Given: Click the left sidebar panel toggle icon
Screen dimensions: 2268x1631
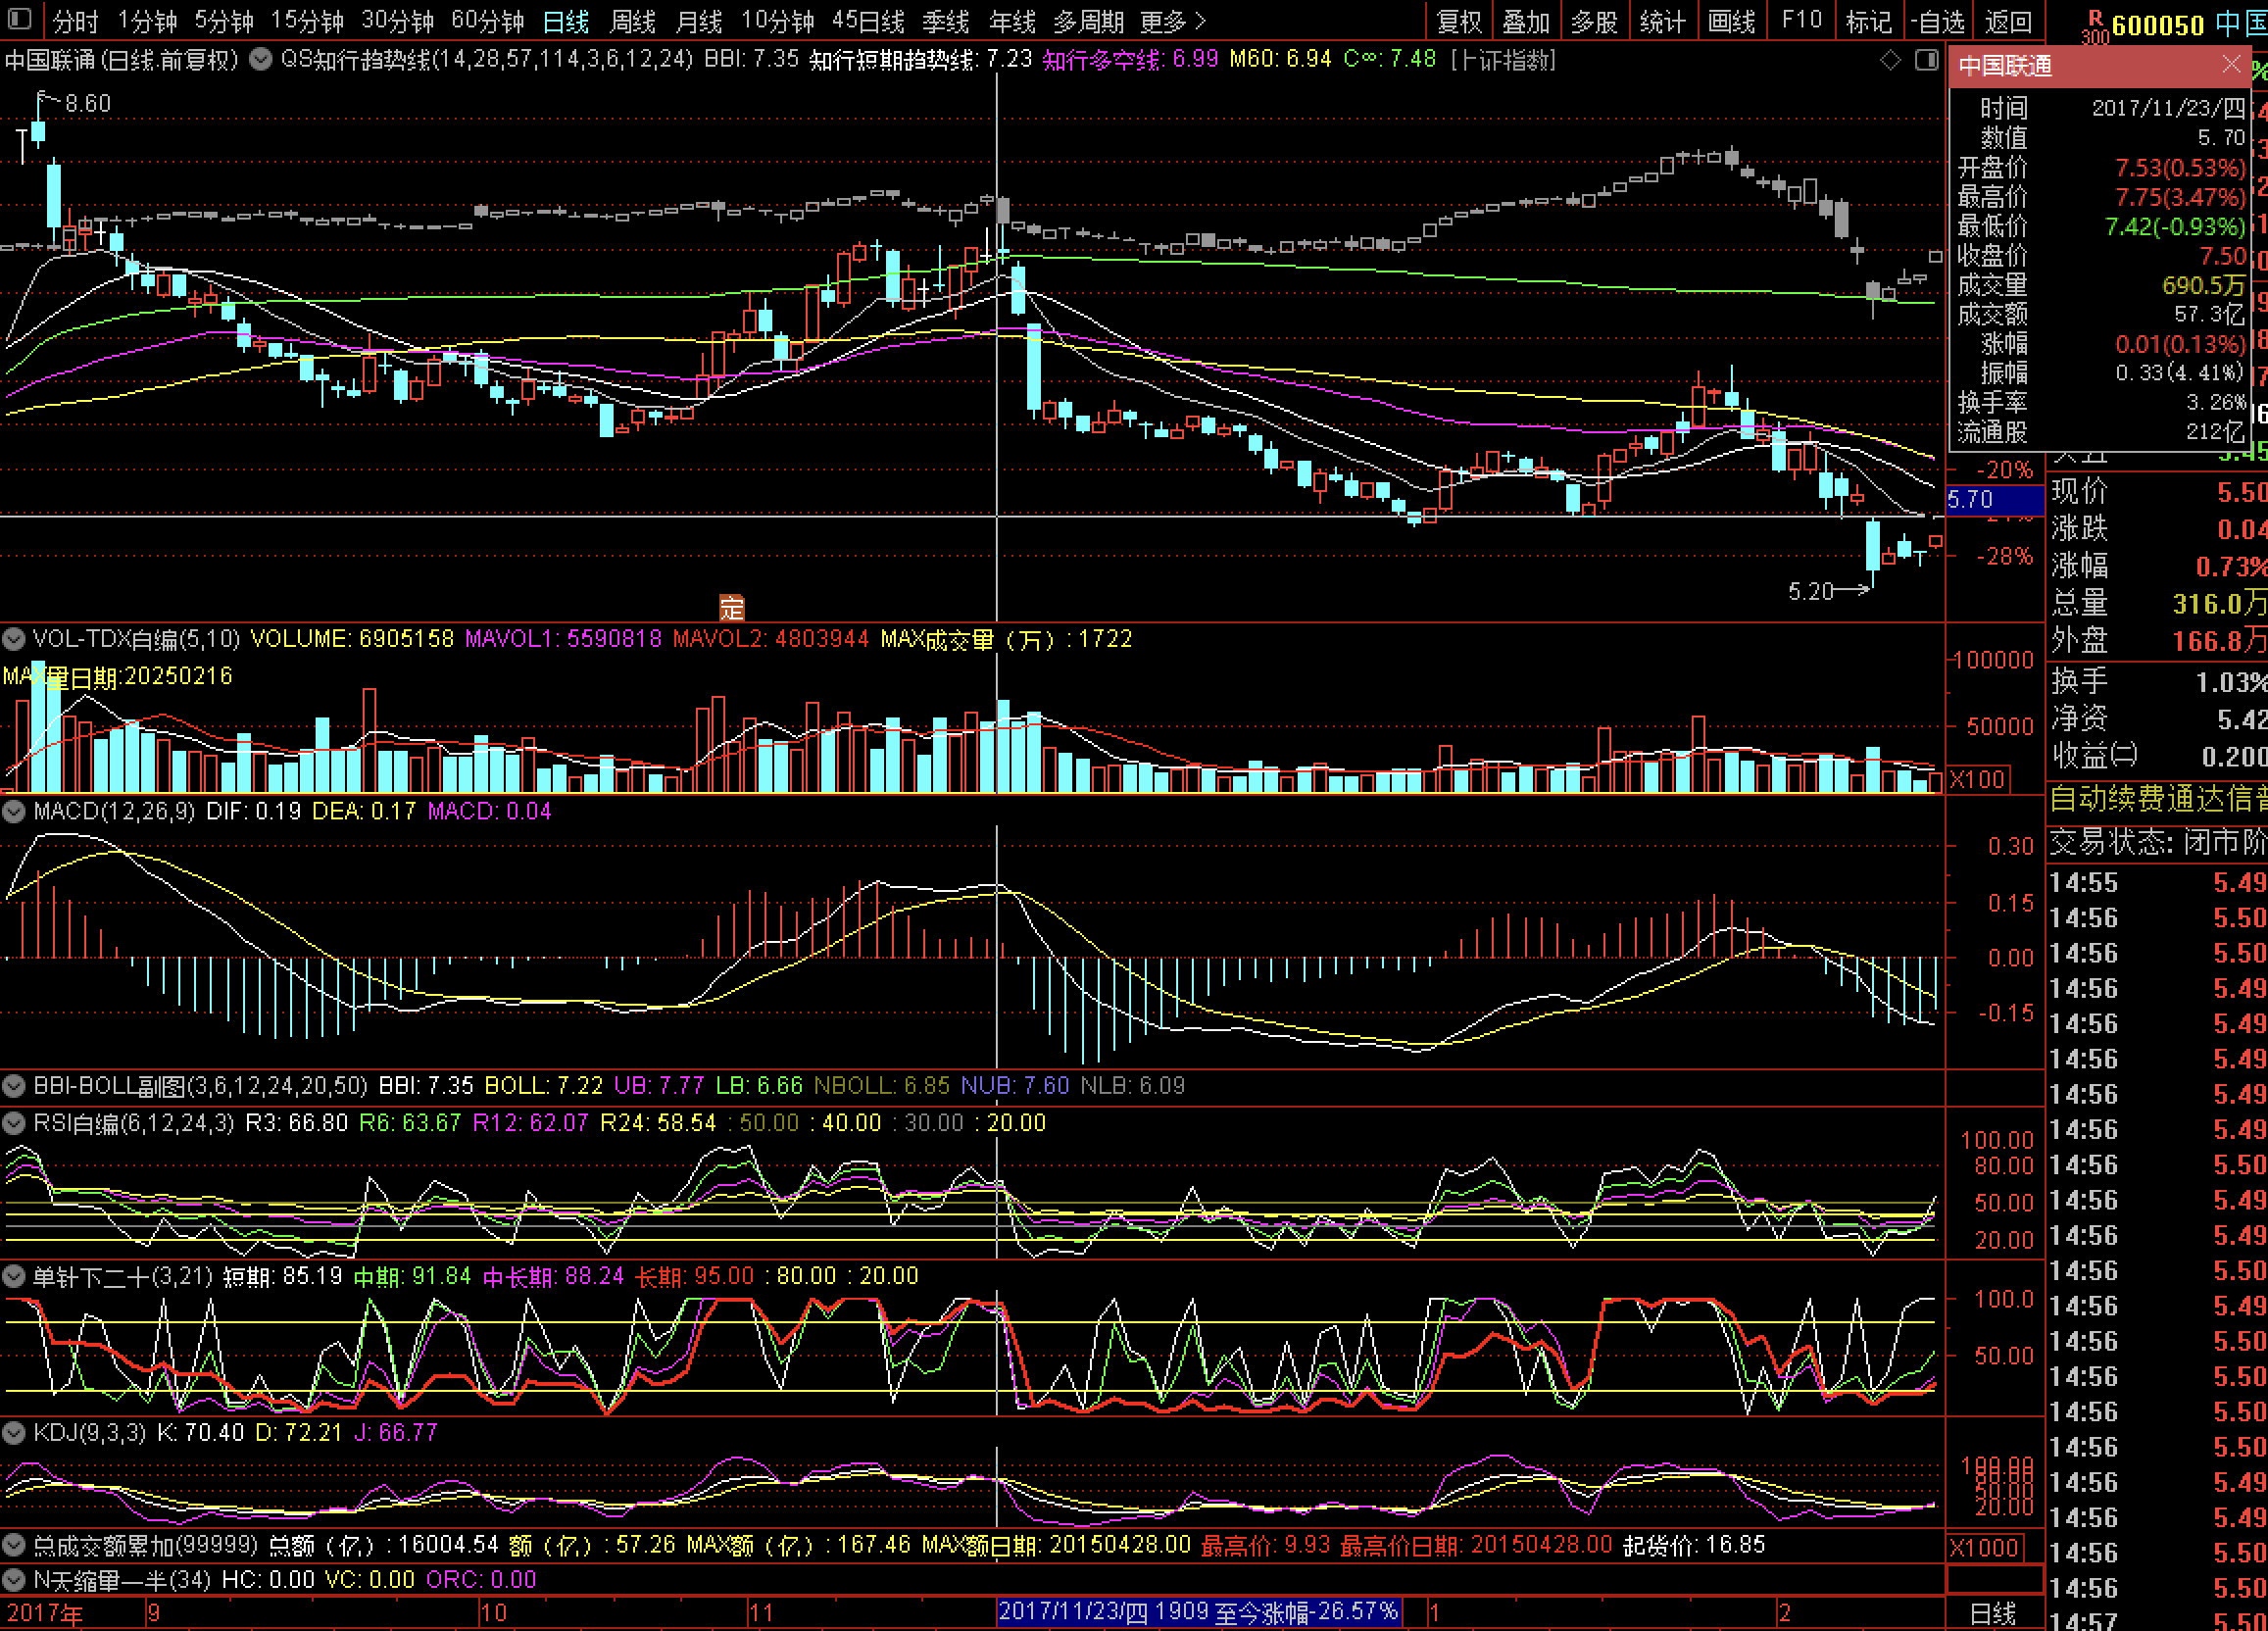Looking at the screenshot, I should [x=20, y=19].
